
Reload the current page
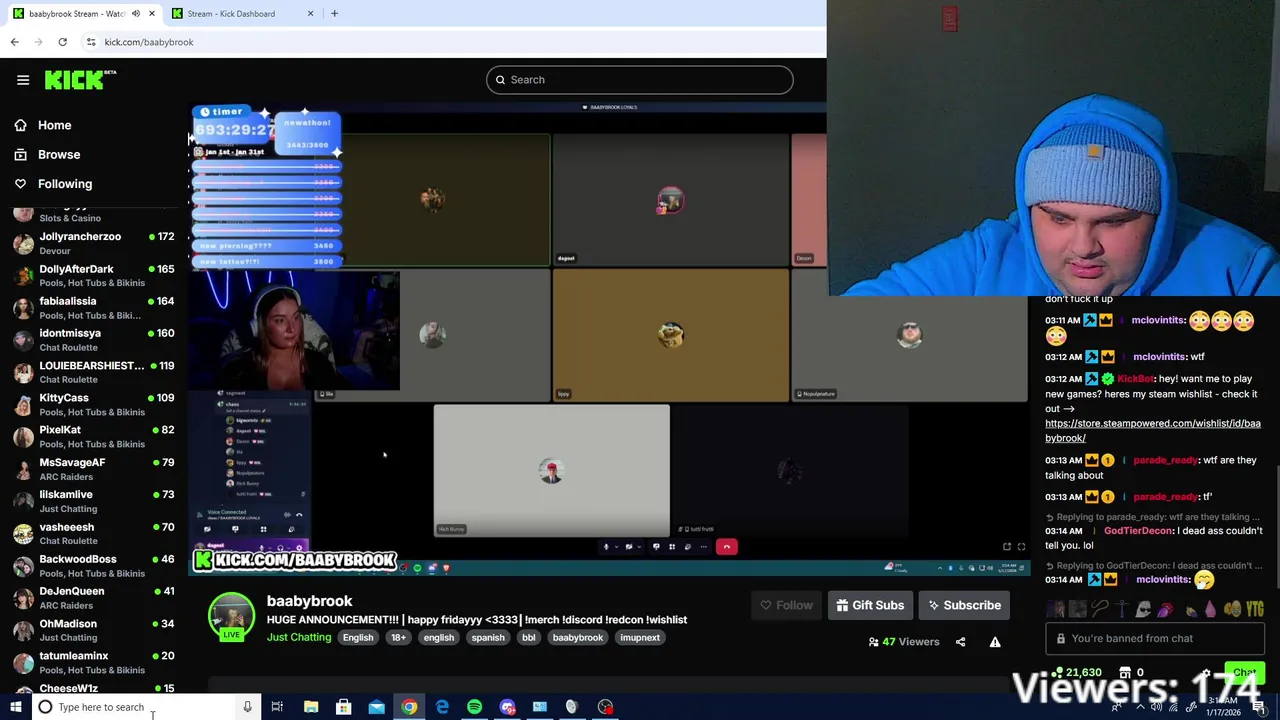click(62, 42)
